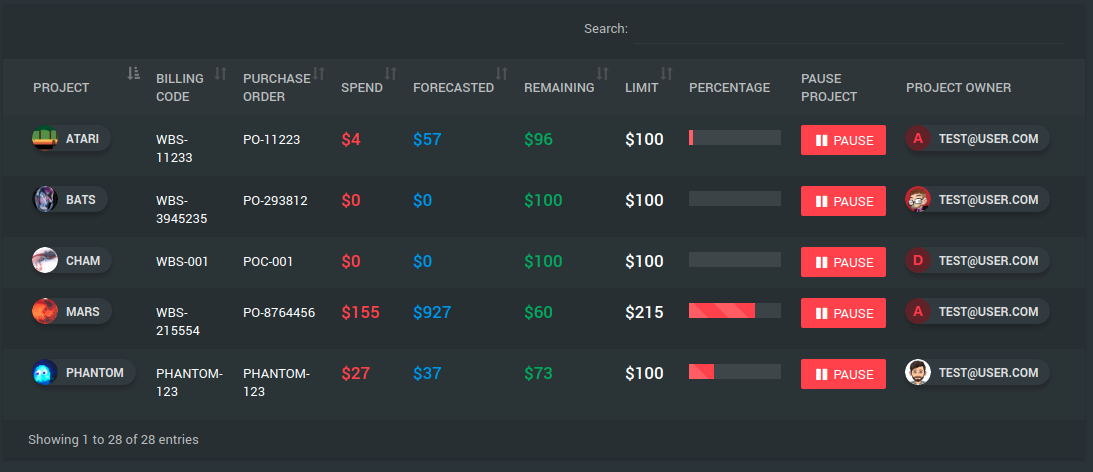Pause the Bats project
Viewport: 1093px width, 472px height.
coord(843,201)
